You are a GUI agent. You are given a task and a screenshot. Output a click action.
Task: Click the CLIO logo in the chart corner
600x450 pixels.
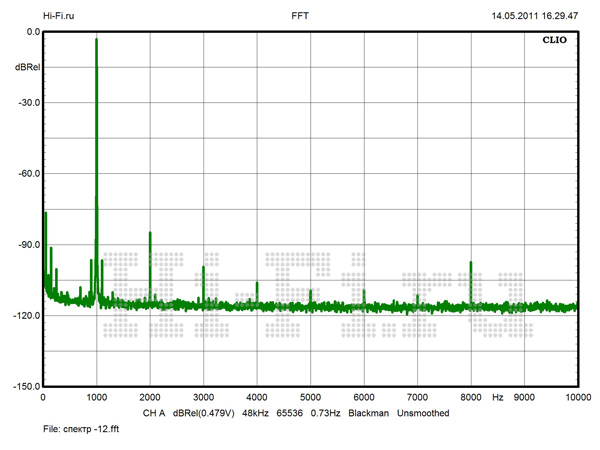pos(553,42)
